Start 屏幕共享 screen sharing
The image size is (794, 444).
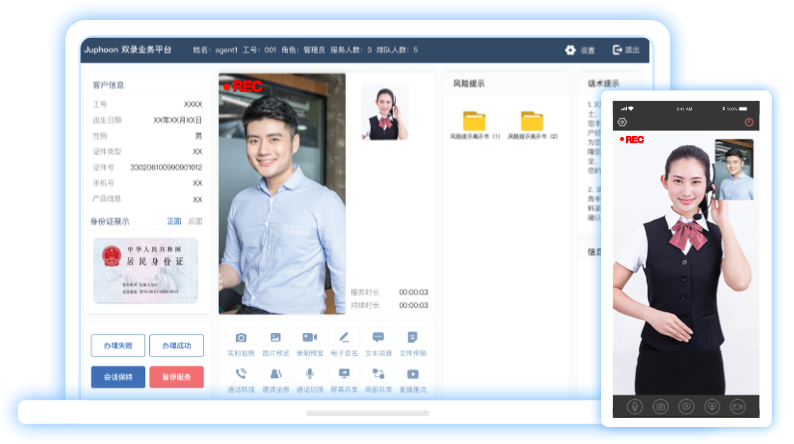point(344,374)
